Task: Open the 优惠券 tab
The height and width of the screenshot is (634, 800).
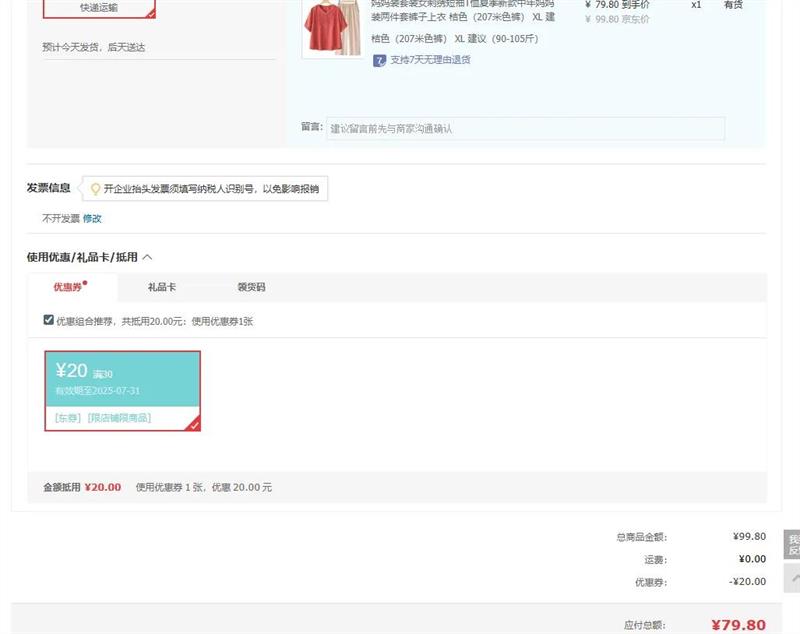Action: [69, 287]
